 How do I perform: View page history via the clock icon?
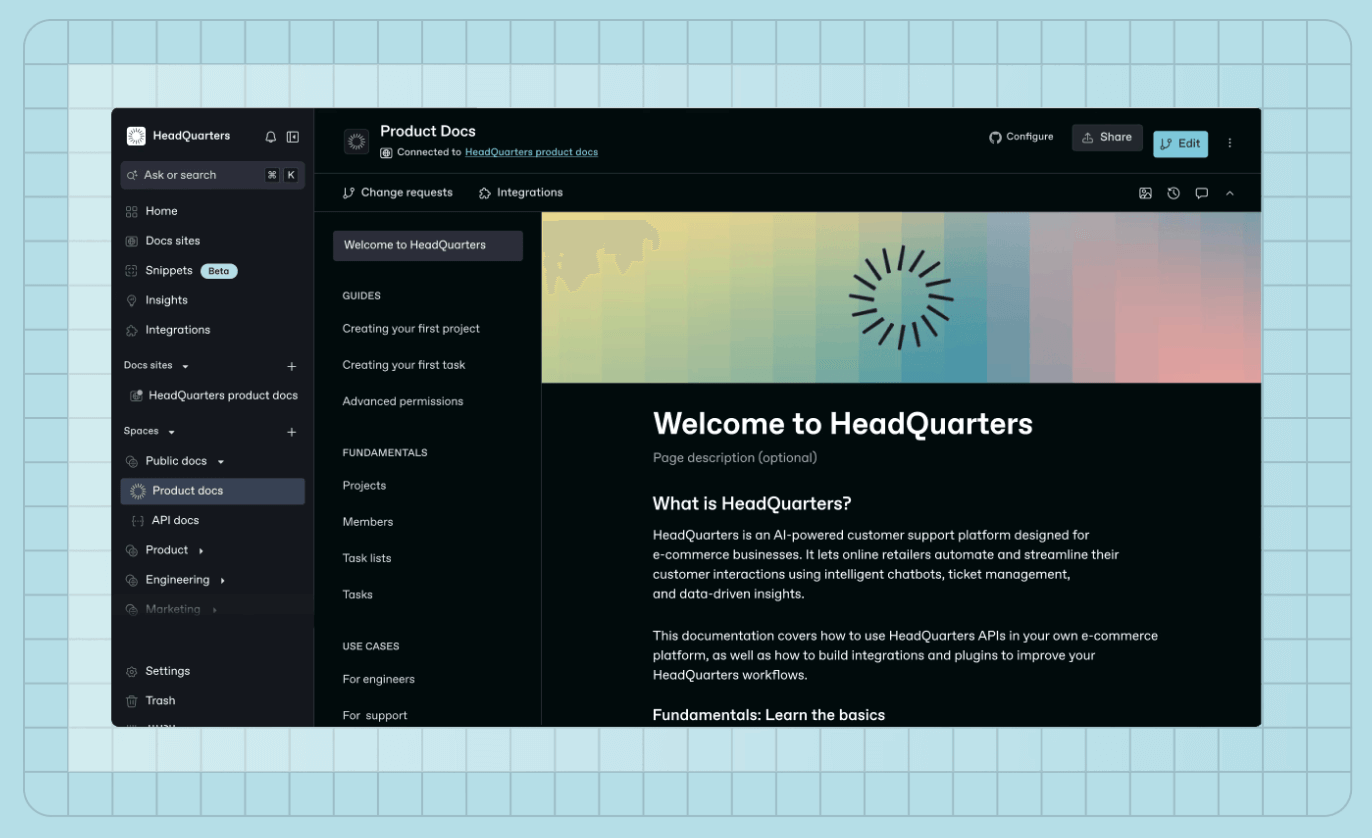click(x=1173, y=192)
